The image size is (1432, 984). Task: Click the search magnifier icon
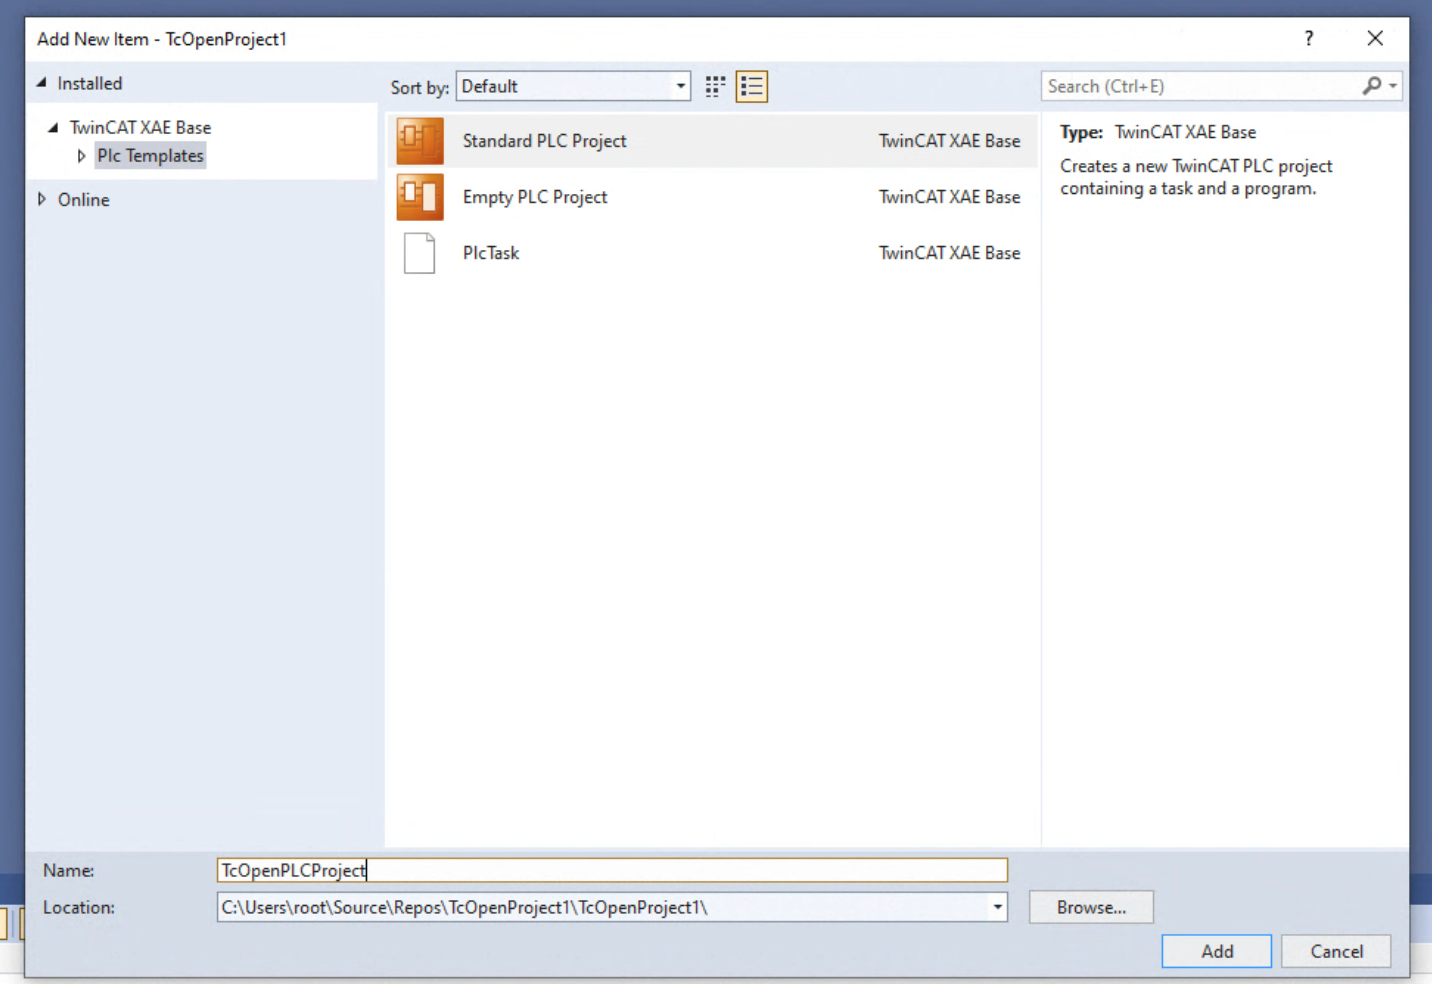point(1372,86)
